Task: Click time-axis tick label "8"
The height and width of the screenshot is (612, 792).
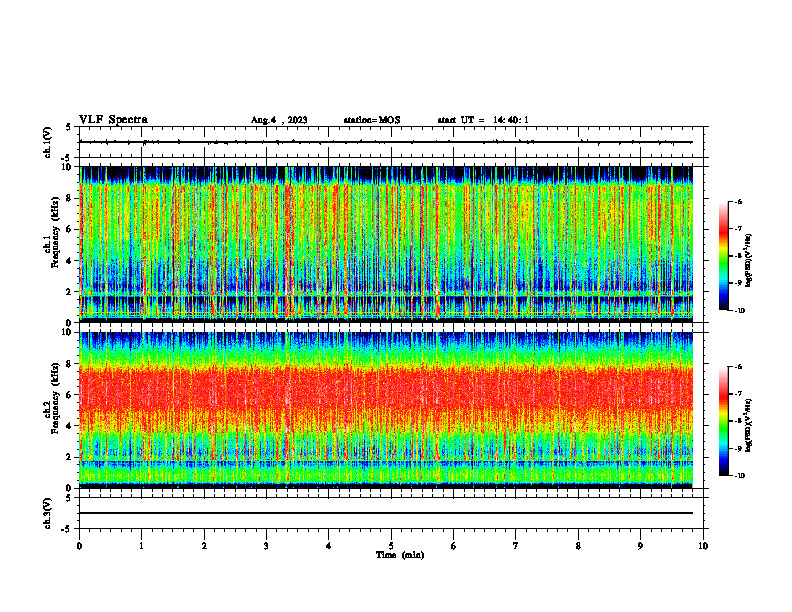Action: [578, 546]
